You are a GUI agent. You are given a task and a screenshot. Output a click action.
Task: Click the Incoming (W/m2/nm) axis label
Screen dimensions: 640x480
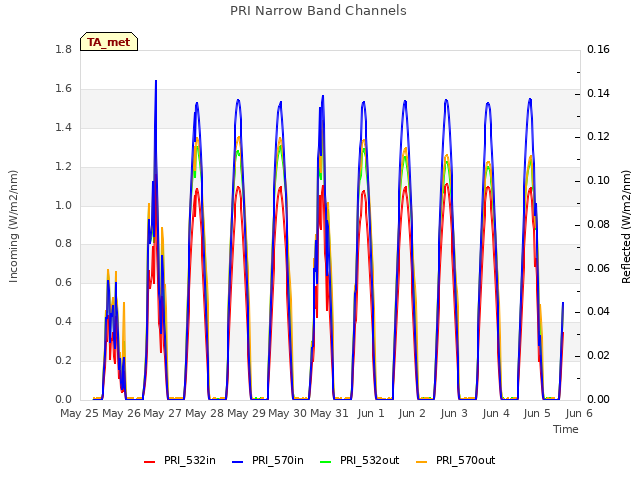(13, 227)
